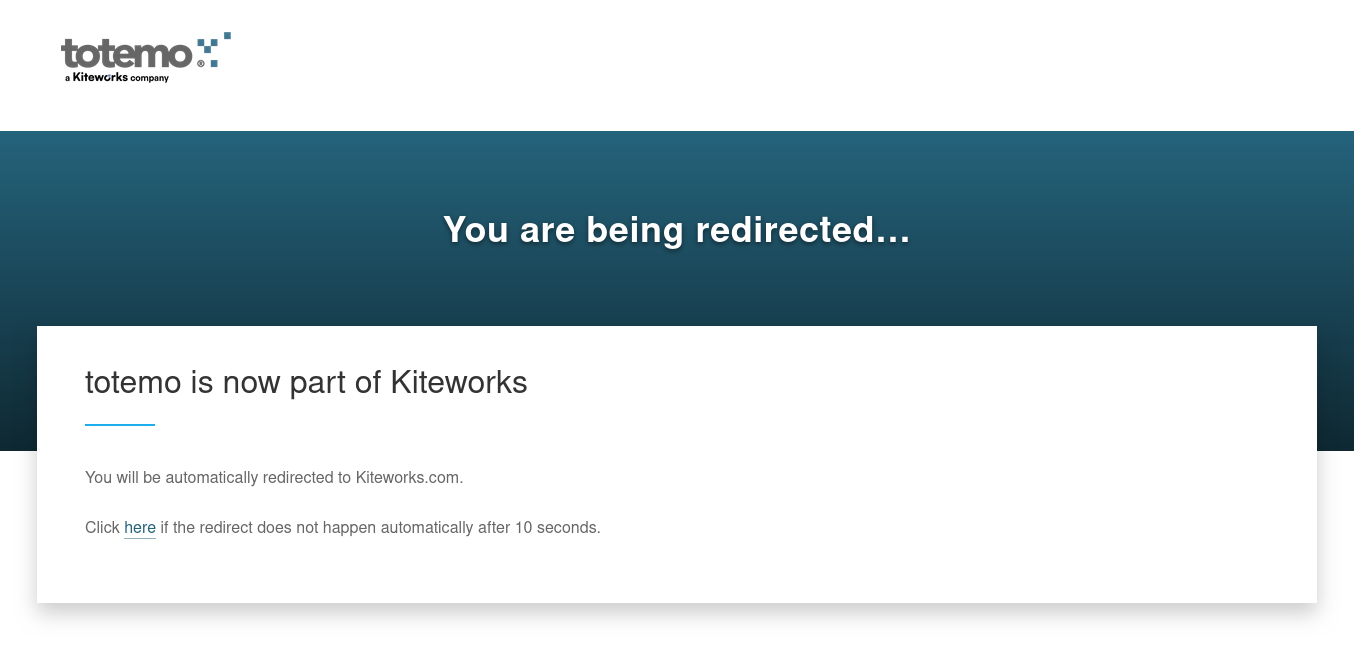Click the dark teal banner background

tap(1100, 230)
